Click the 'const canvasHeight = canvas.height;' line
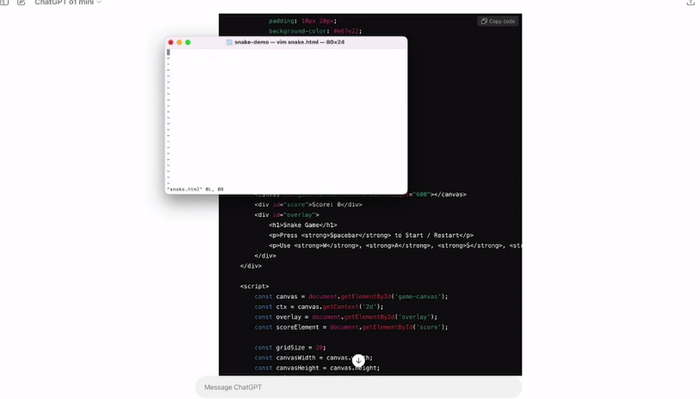This screenshot has height=399, width=700. click(x=317, y=368)
